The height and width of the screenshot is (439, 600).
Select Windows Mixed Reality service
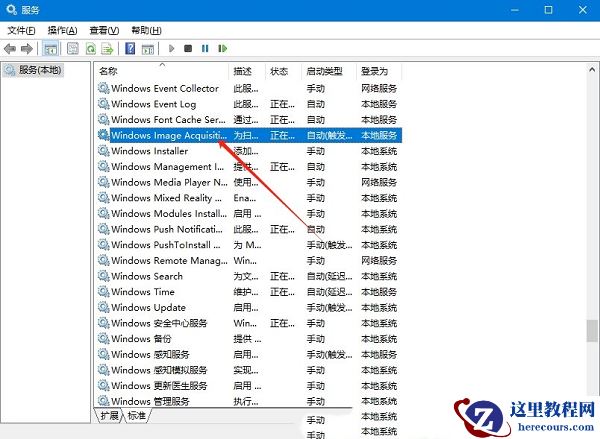249,198
